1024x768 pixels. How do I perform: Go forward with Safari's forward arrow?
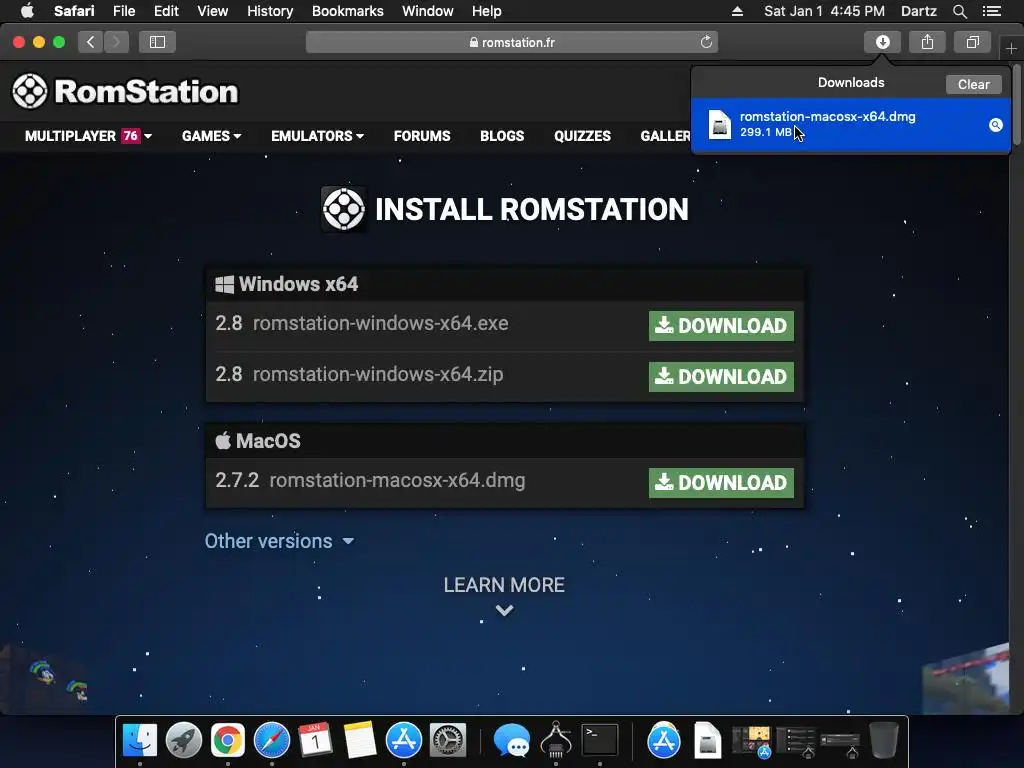[116, 42]
